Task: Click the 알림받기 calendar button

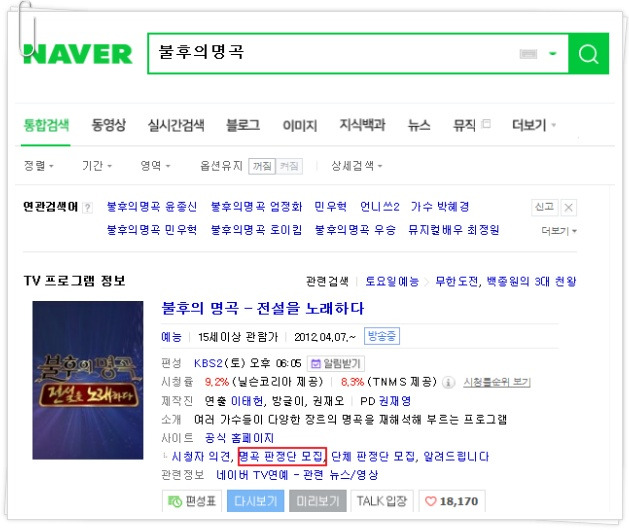Action: click(x=336, y=364)
